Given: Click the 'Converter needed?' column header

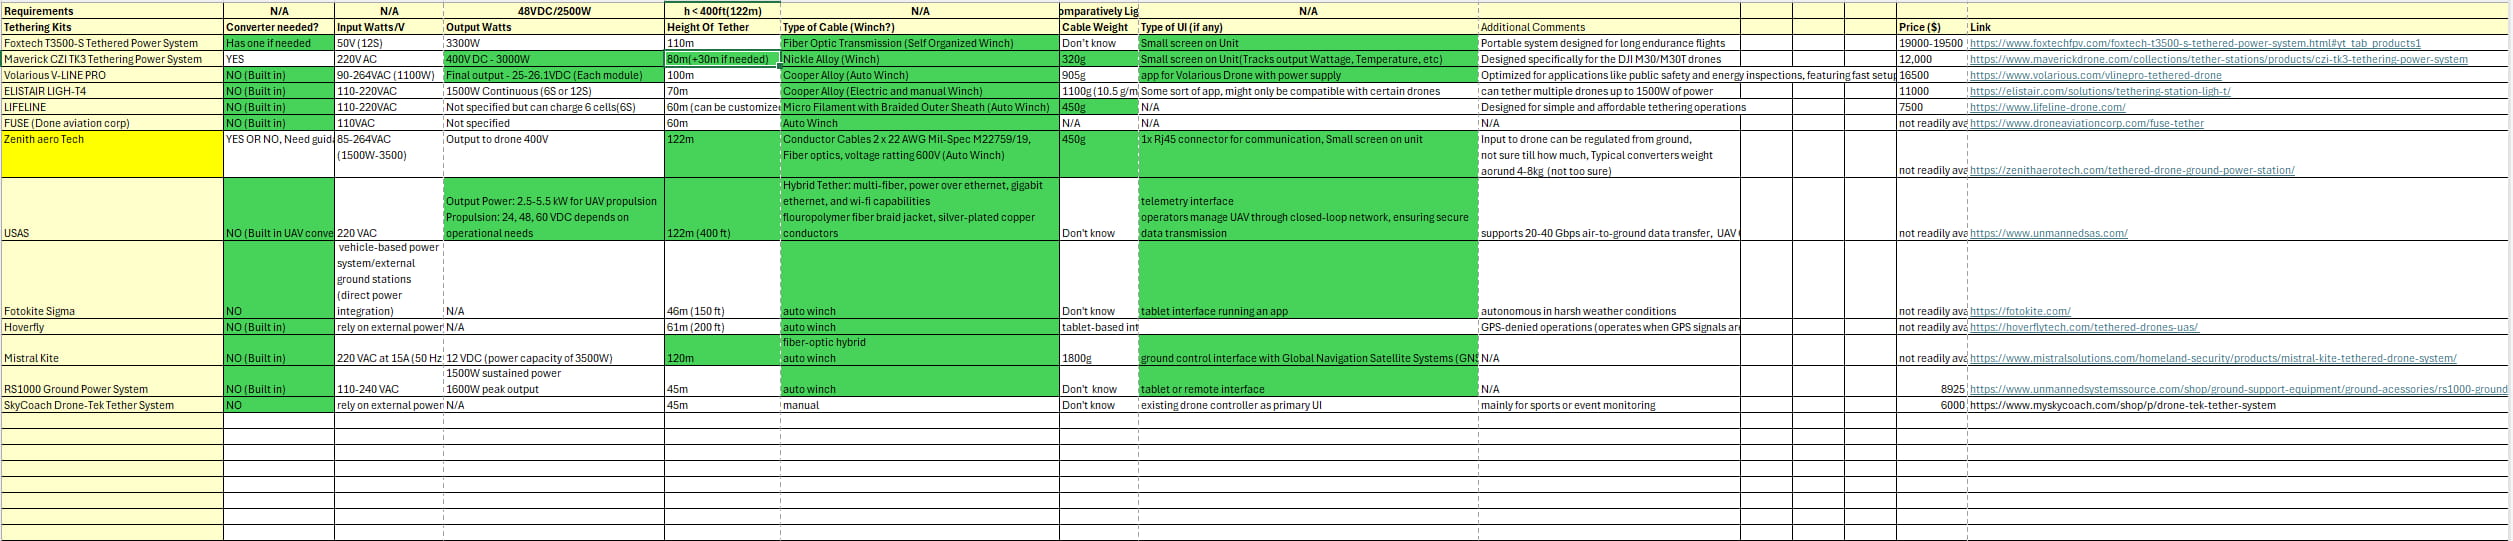Looking at the screenshot, I should coord(279,27).
